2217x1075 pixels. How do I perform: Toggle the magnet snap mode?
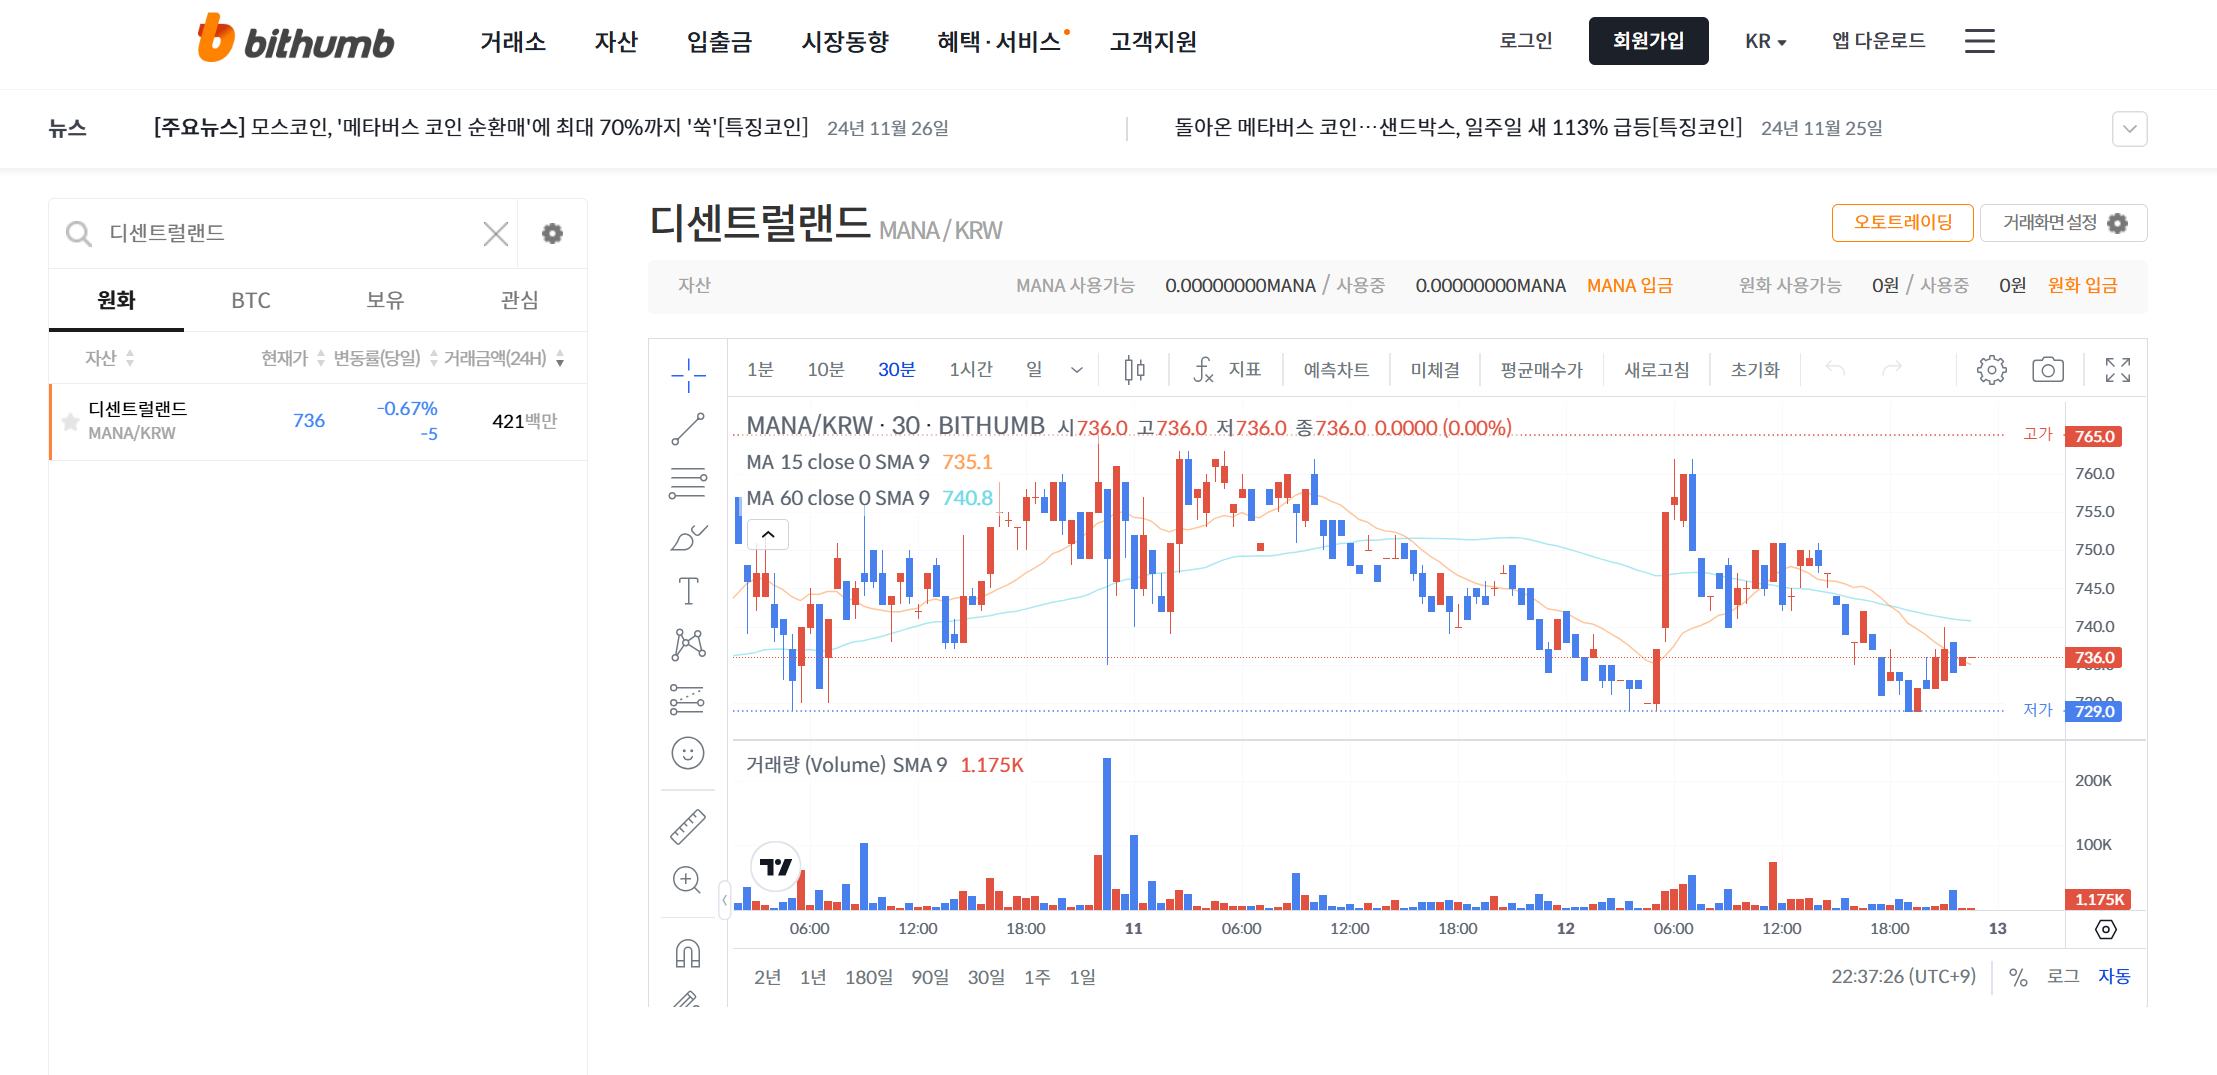click(x=688, y=953)
